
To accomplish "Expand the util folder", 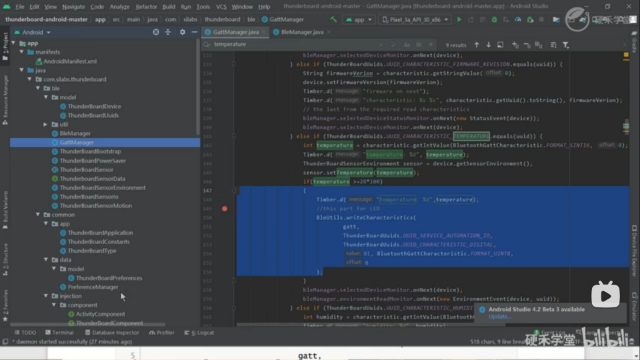I will click(x=46, y=124).
